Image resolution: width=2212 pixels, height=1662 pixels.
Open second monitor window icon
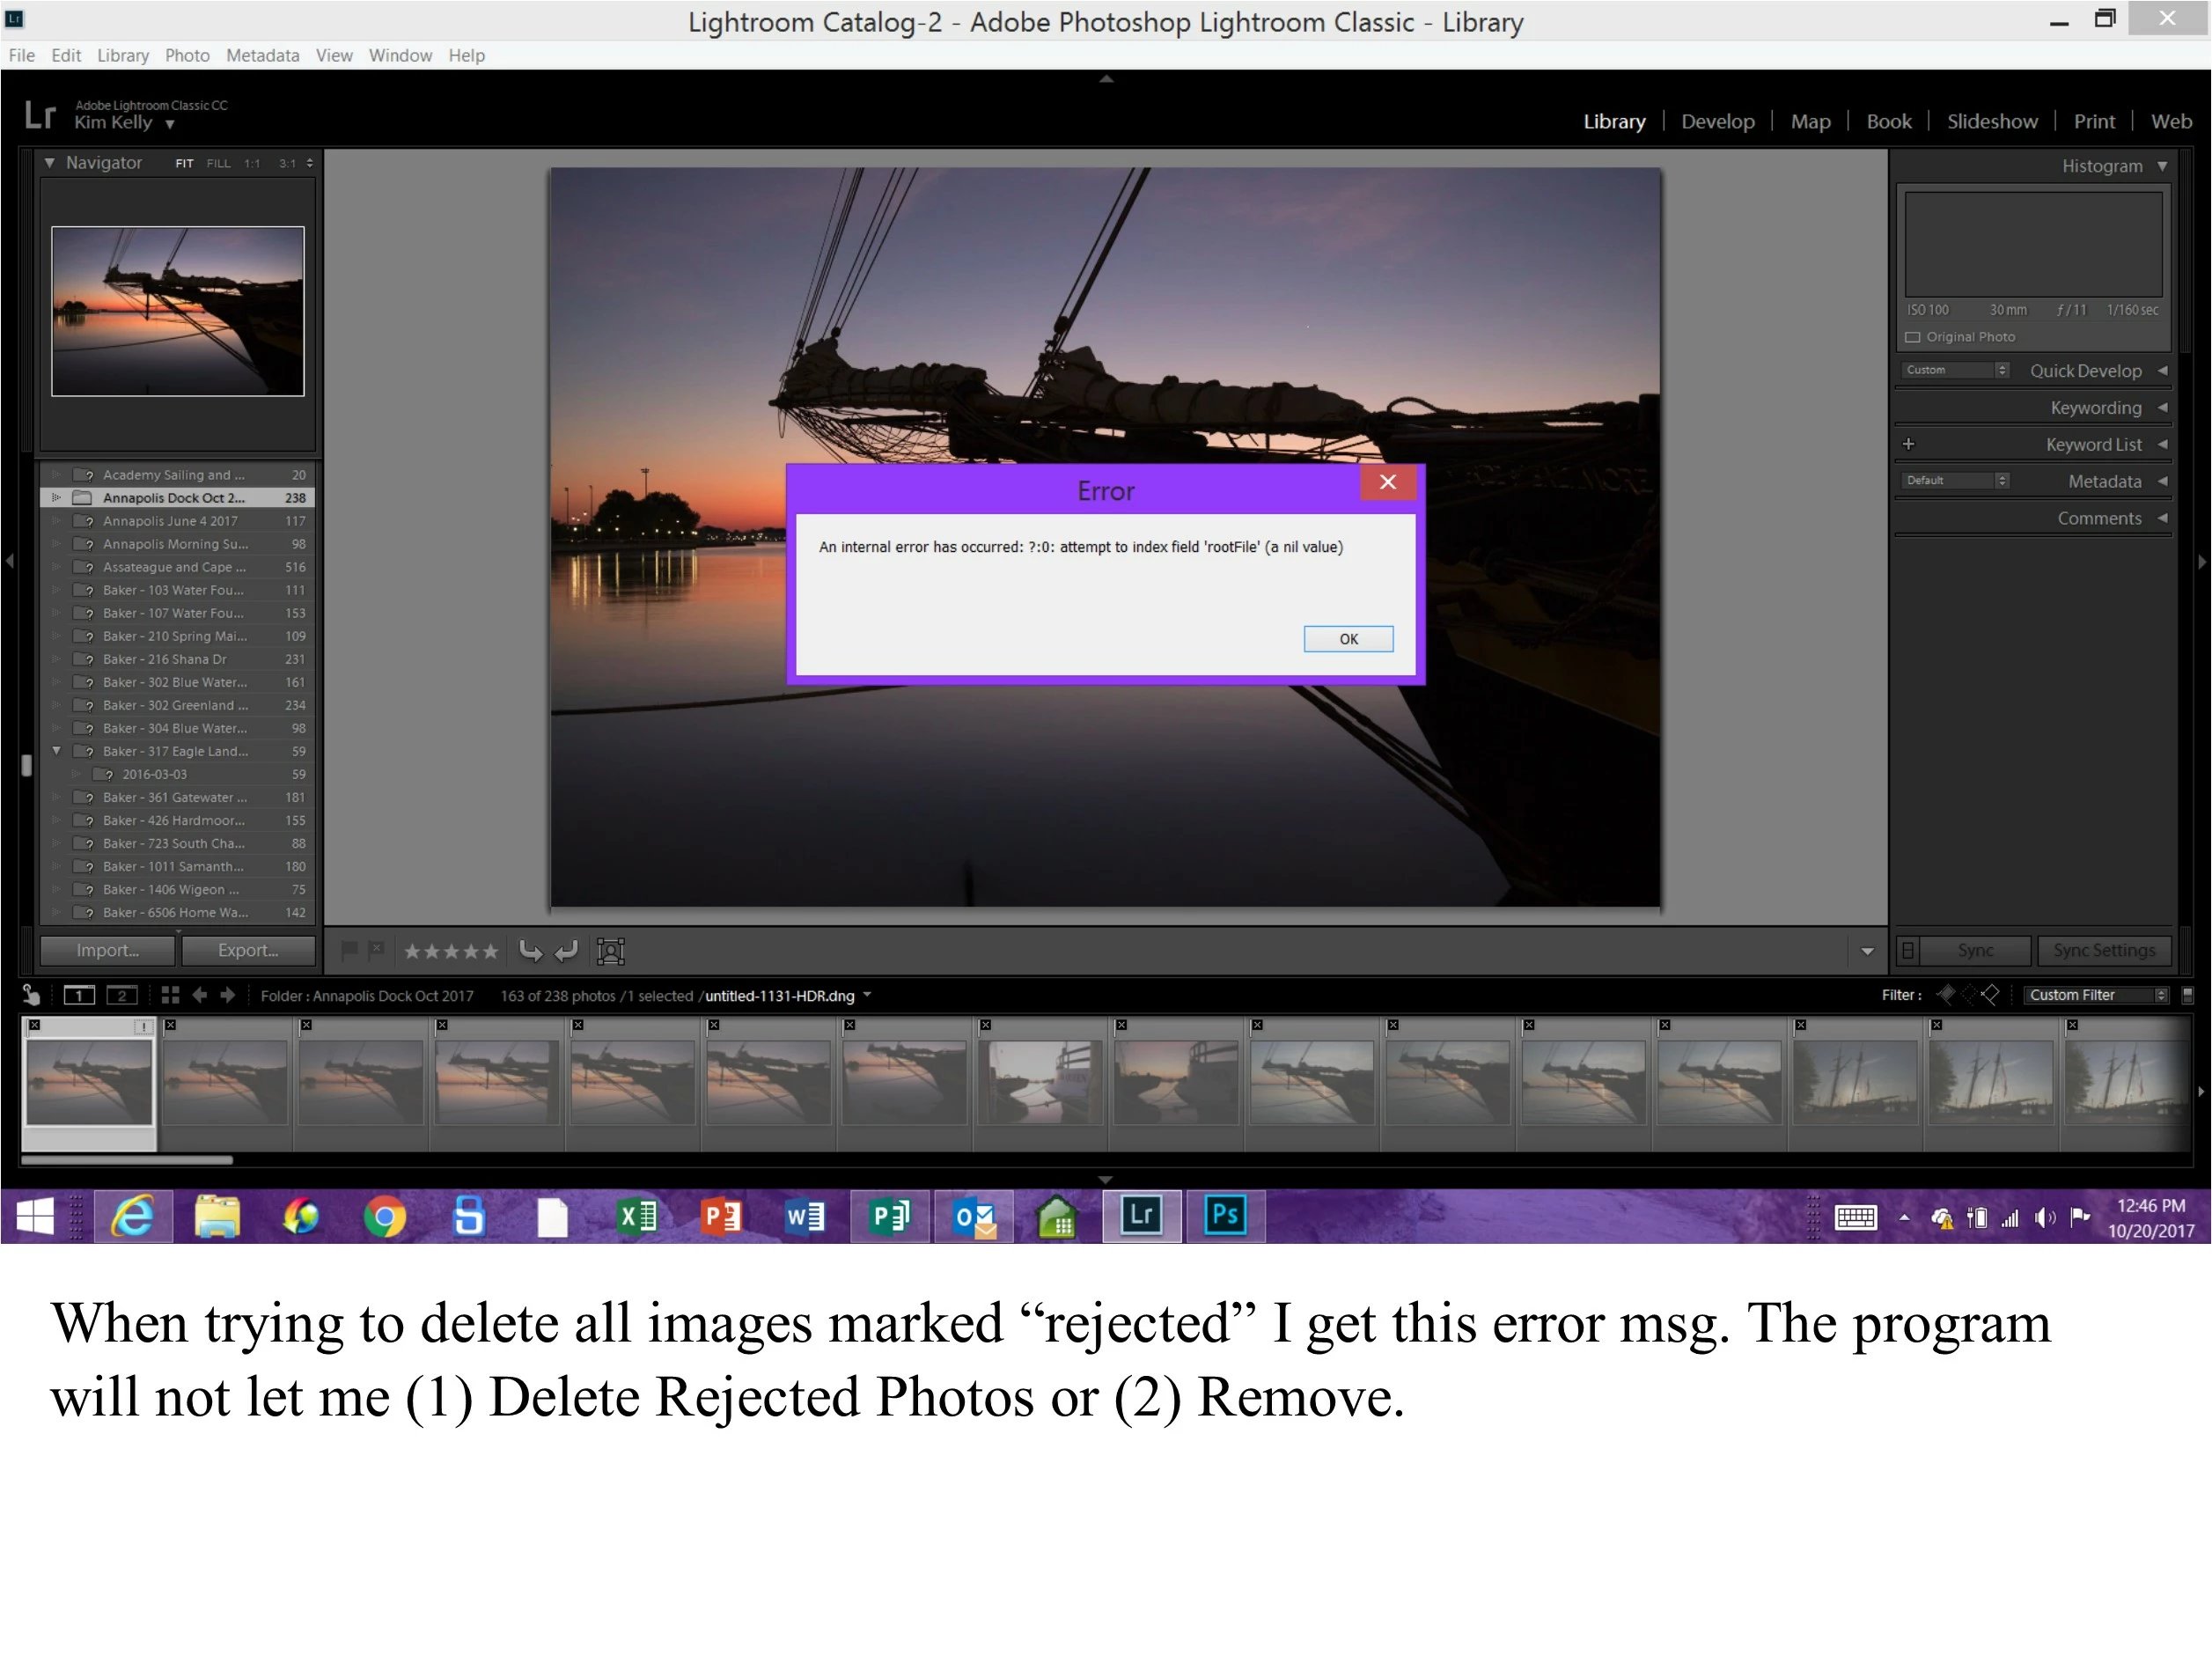pos(122,995)
